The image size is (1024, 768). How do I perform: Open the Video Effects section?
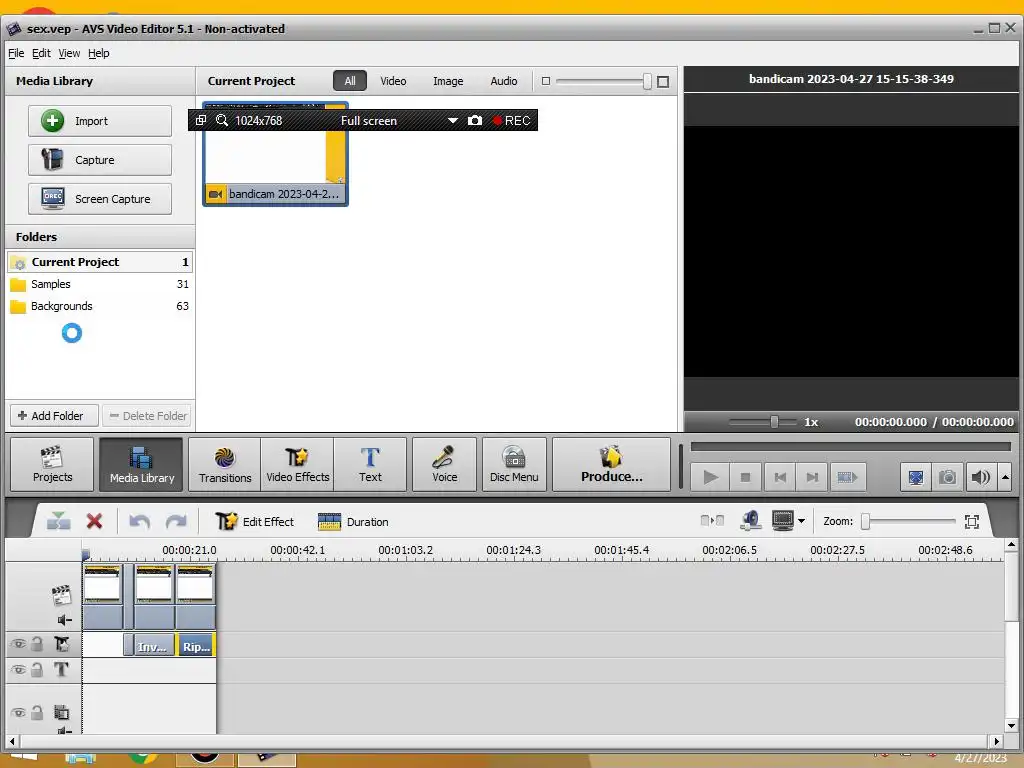tap(297, 464)
